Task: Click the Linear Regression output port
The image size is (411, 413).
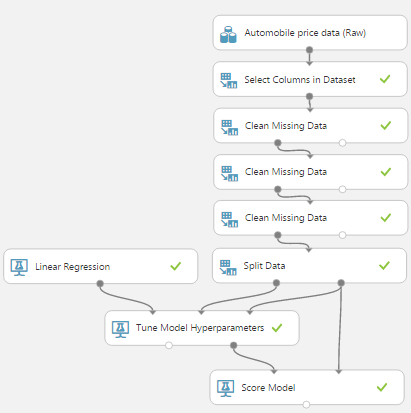Action: (100, 284)
